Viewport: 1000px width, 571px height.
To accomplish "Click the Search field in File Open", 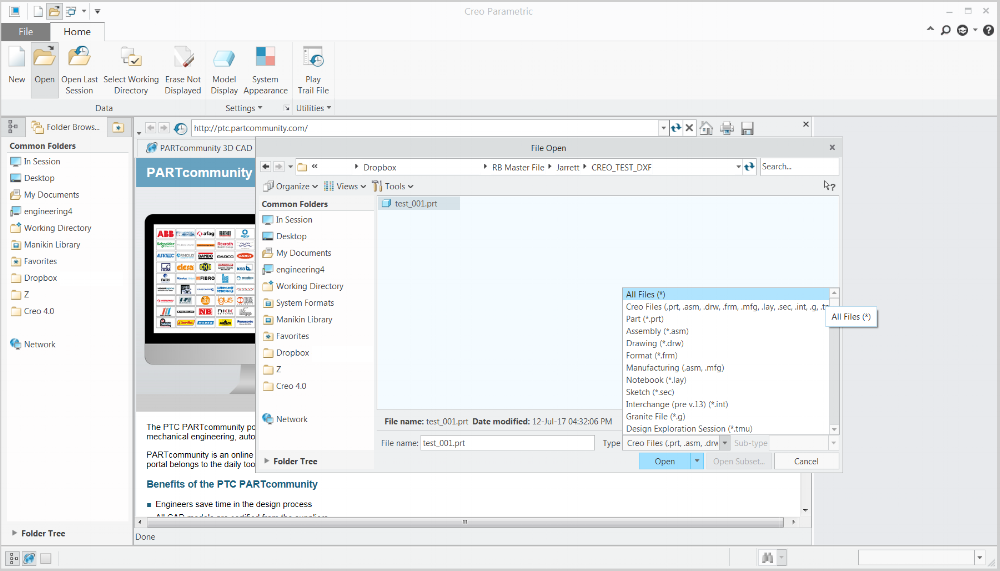I will [x=800, y=167].
